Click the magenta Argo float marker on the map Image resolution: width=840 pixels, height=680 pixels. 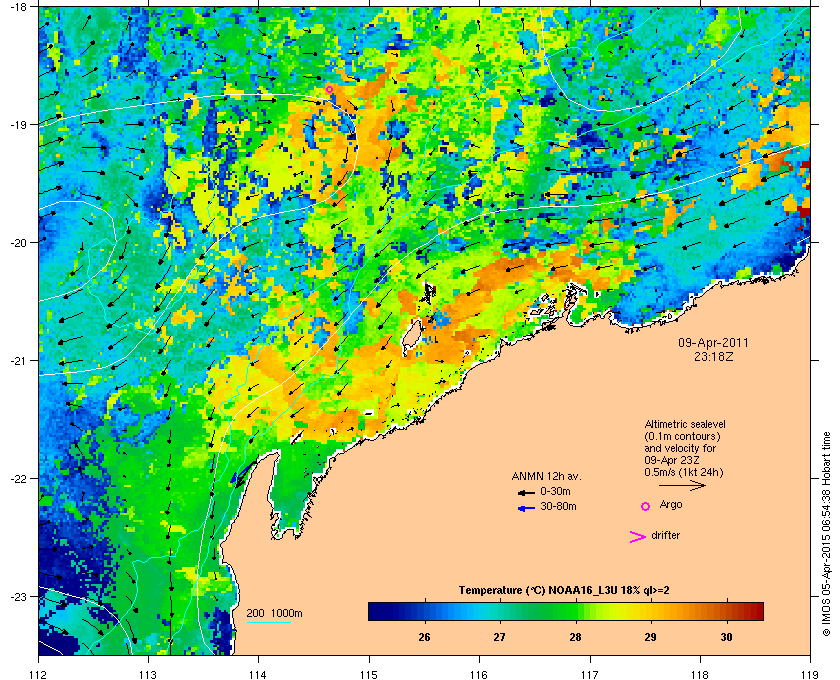point(329,89)
